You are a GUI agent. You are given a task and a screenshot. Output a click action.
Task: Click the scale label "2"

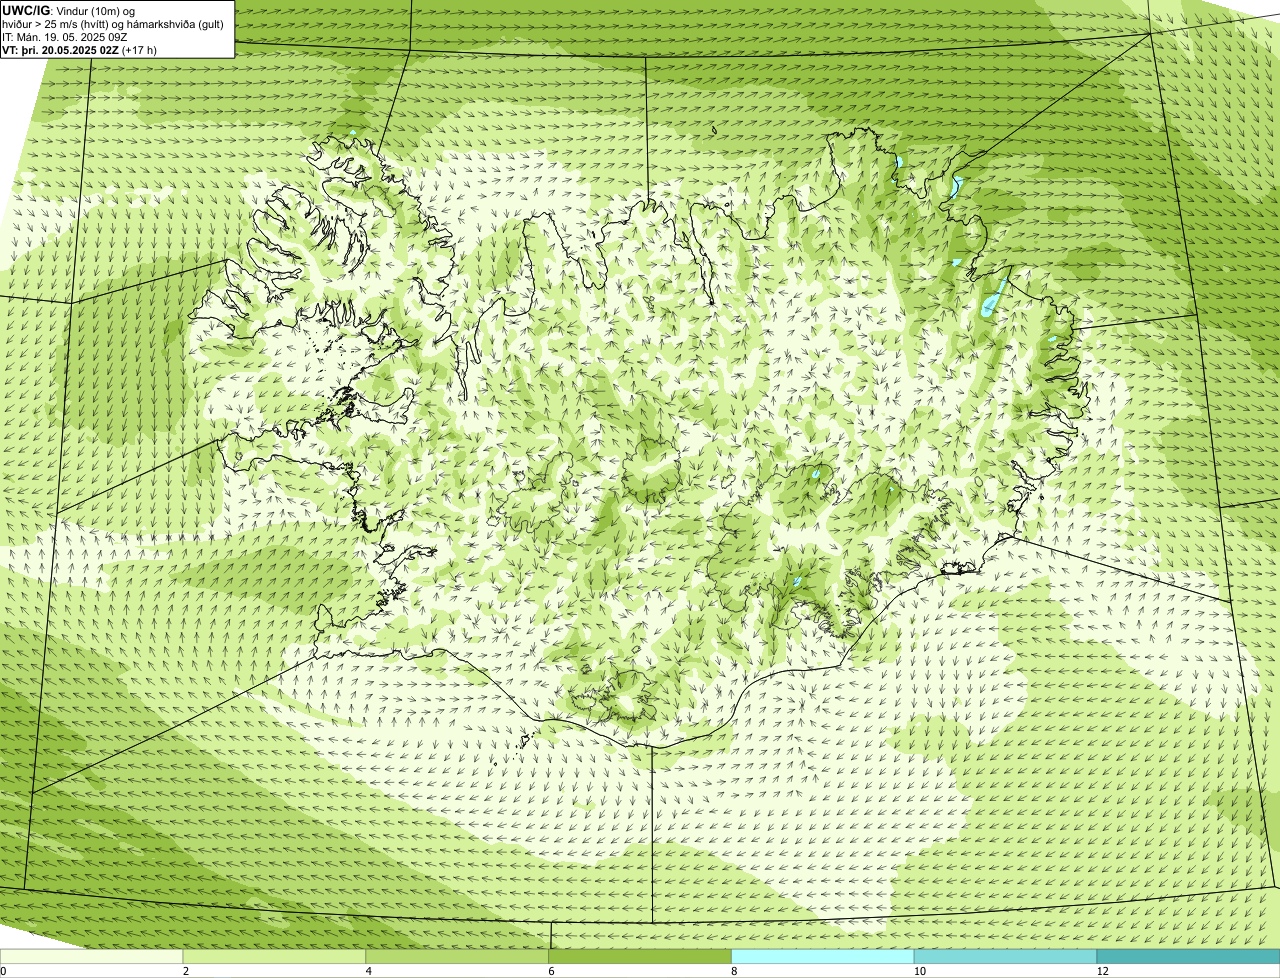[x=186, y=971]
